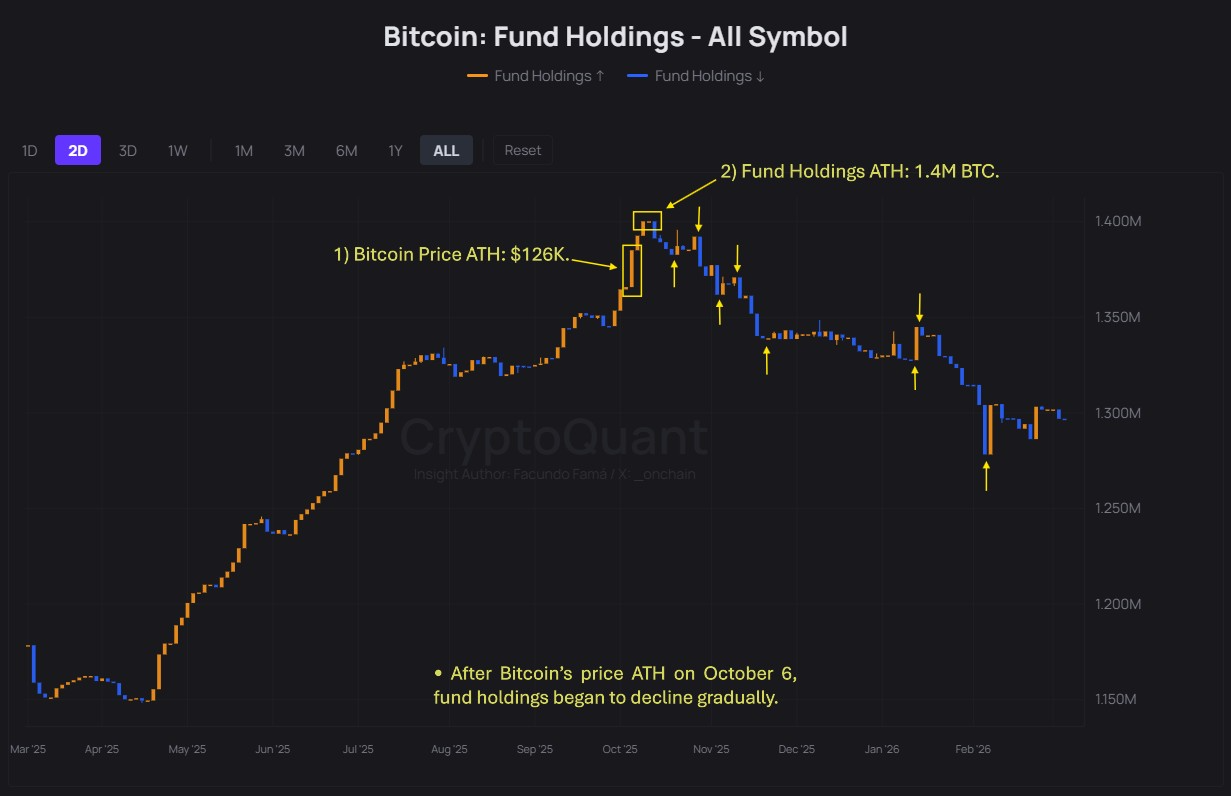Click the 1.400M y-axis label
1231x796 pixels.
tap(1120, 221)
